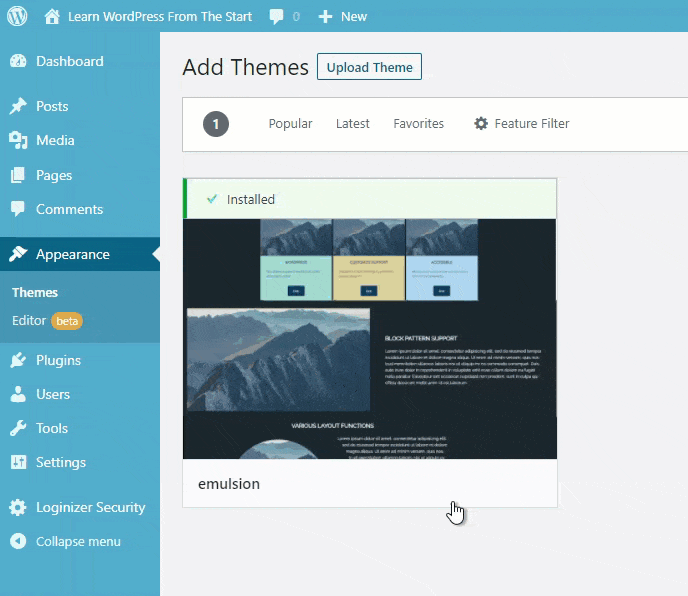Open the Dashboard menu
This screenshot has width=688, height=596.
click(80, 61)
